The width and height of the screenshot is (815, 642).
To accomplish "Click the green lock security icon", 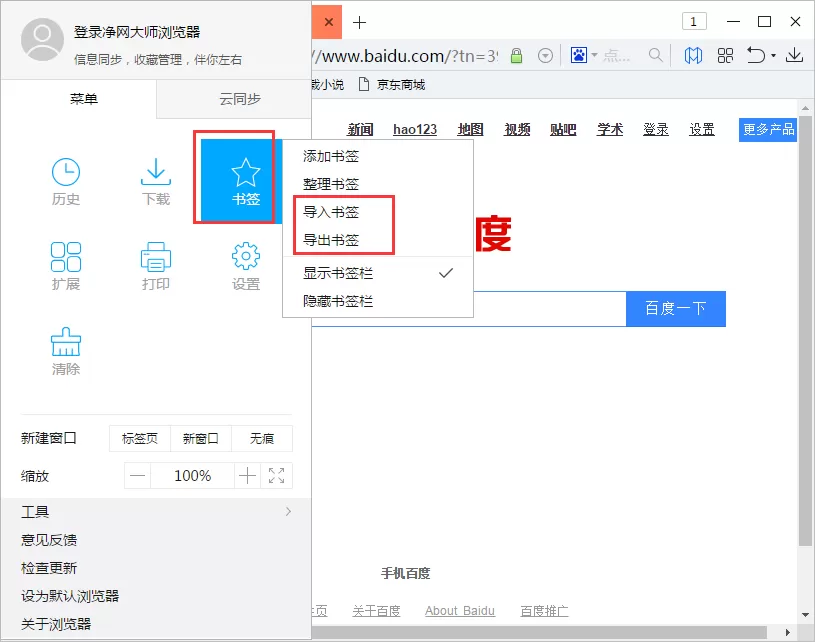I will (x=516, y=55).
